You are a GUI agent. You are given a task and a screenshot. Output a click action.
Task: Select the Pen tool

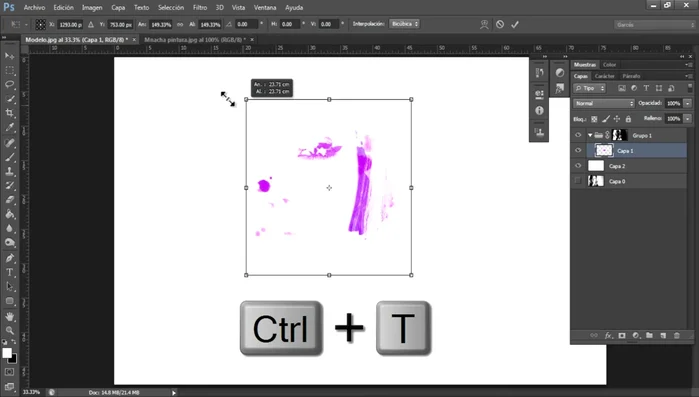tap(9, 258)
